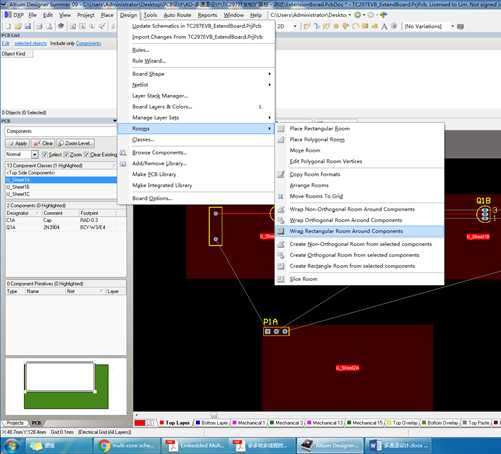Click the icon right of No Variations box

pyautogui.click(x=460, y=26)
